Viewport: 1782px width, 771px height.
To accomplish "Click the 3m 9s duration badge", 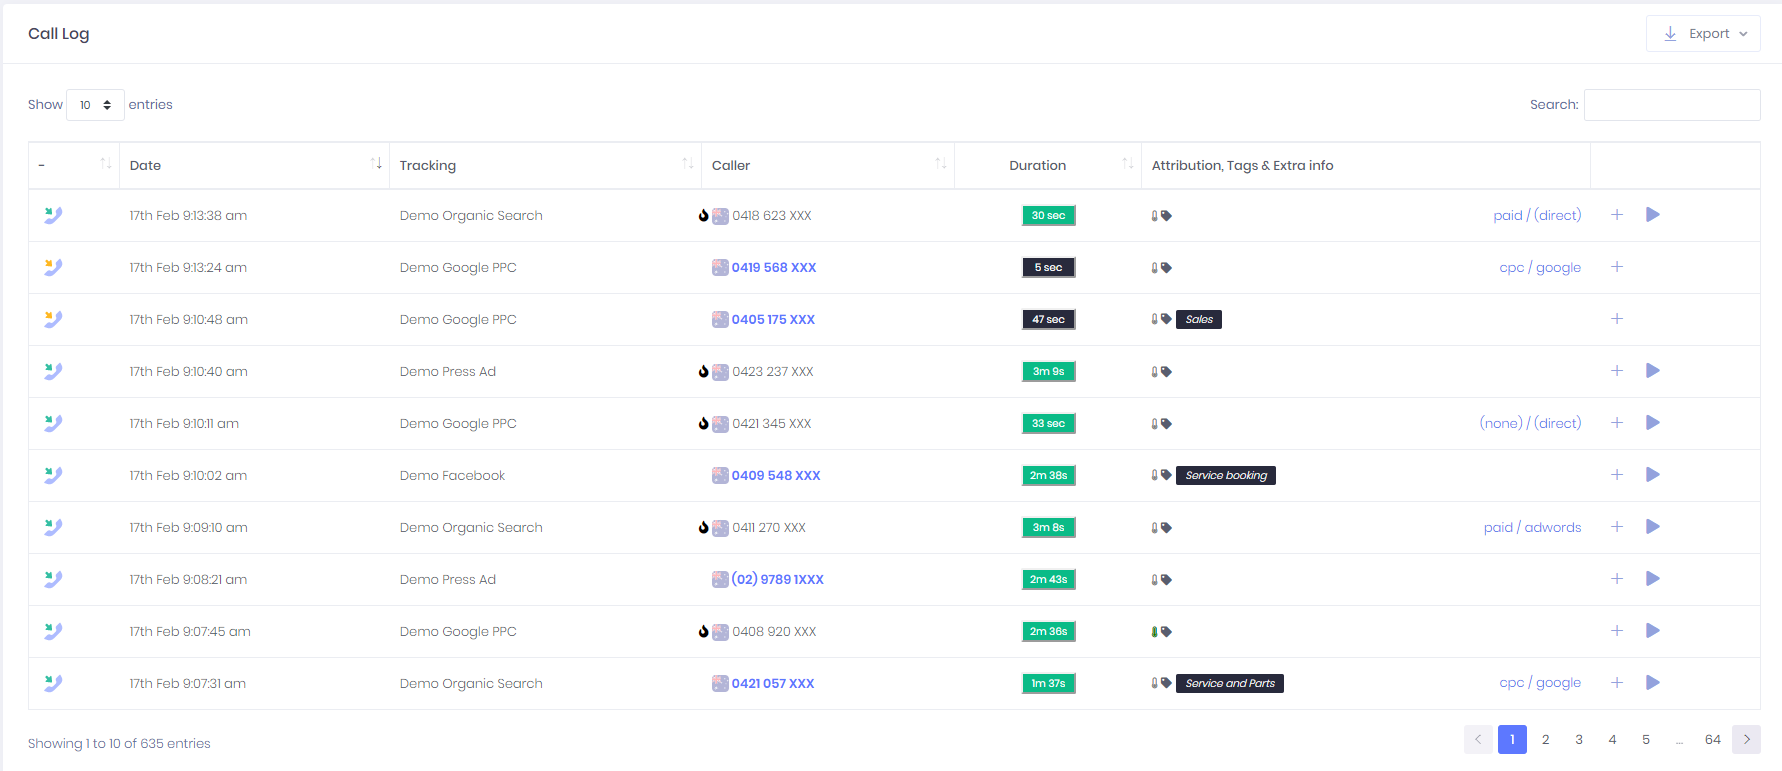I will 1048,371.
